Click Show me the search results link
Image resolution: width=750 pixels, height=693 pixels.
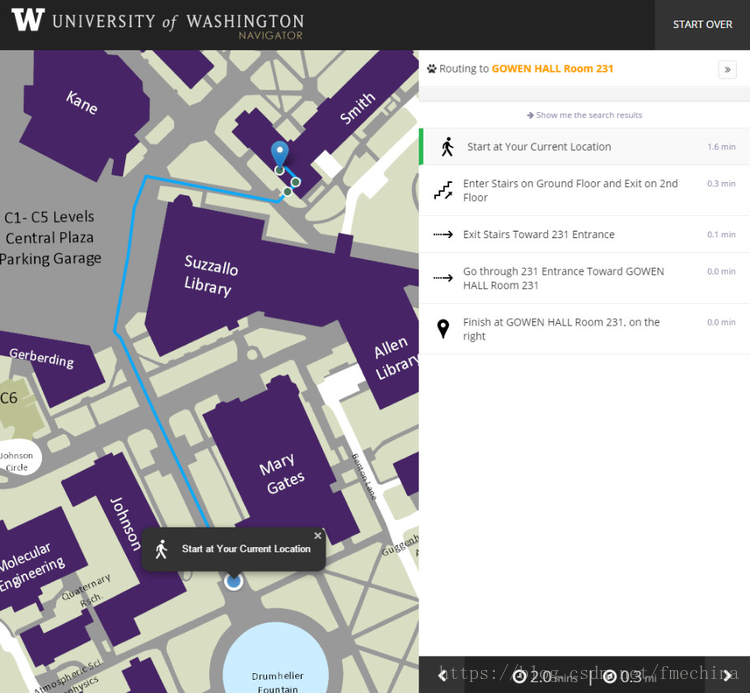pyautogui.click(x=585, y=115)
